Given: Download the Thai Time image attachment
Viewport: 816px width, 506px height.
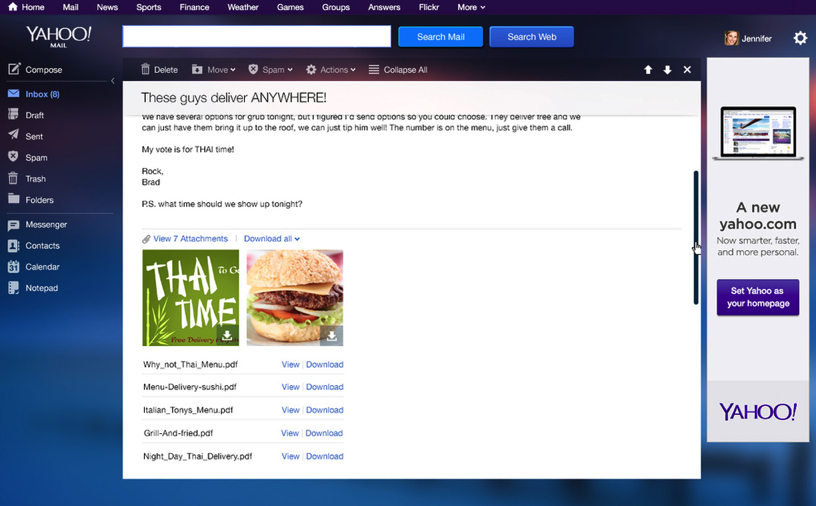Looking at the screenshot, I should 227,335.
